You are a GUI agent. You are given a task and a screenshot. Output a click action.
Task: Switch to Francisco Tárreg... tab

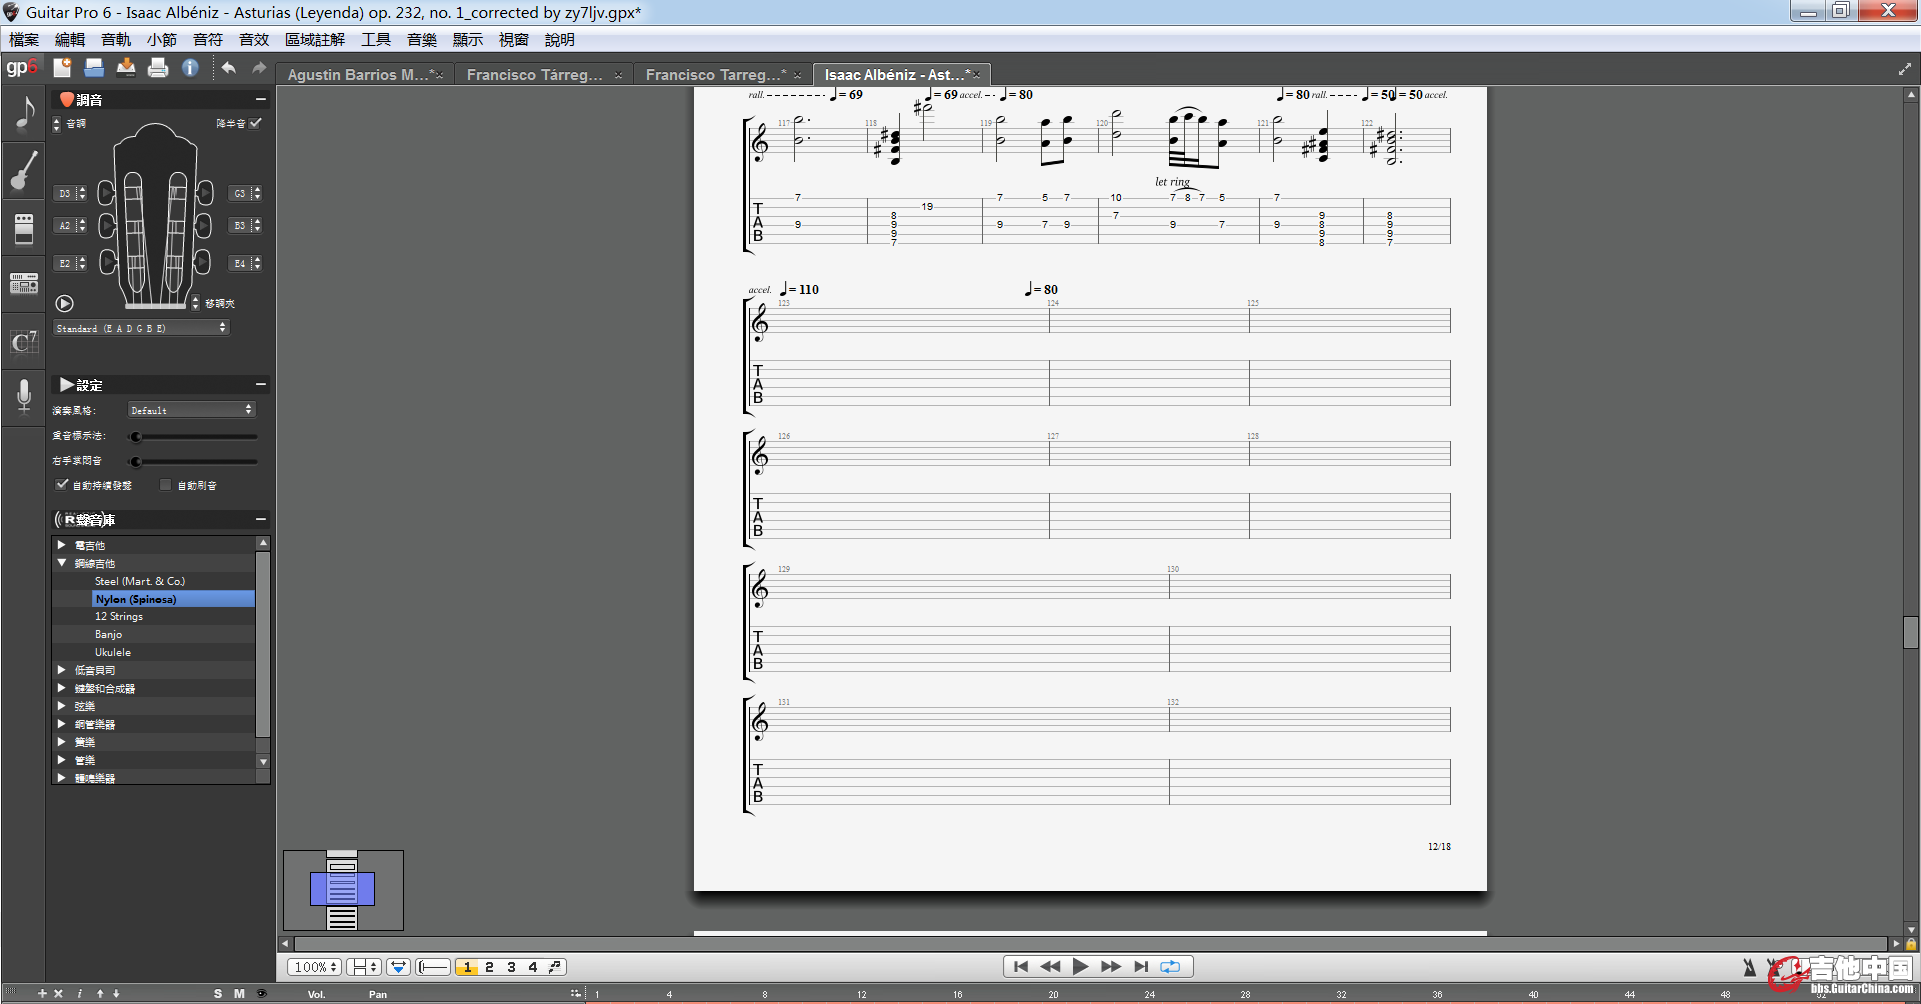(x=544, y=75)
